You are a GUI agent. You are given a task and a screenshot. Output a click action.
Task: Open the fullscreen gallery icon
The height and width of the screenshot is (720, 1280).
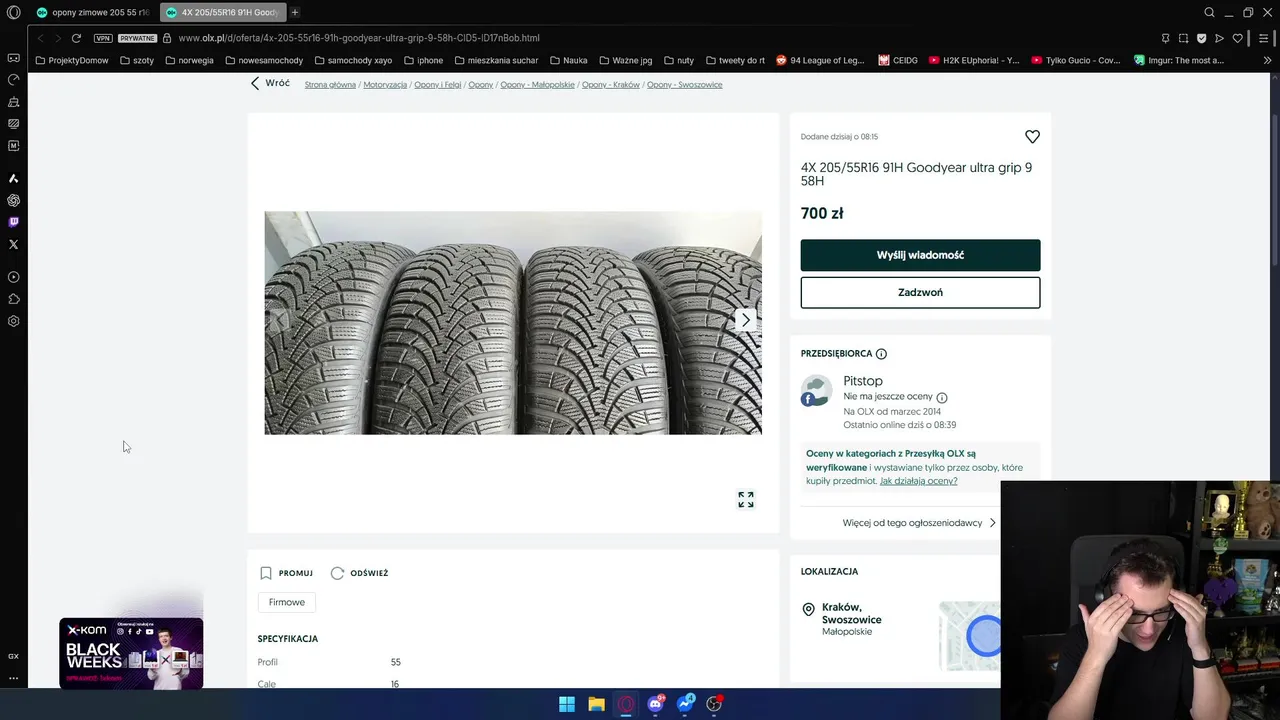[746, 499]
